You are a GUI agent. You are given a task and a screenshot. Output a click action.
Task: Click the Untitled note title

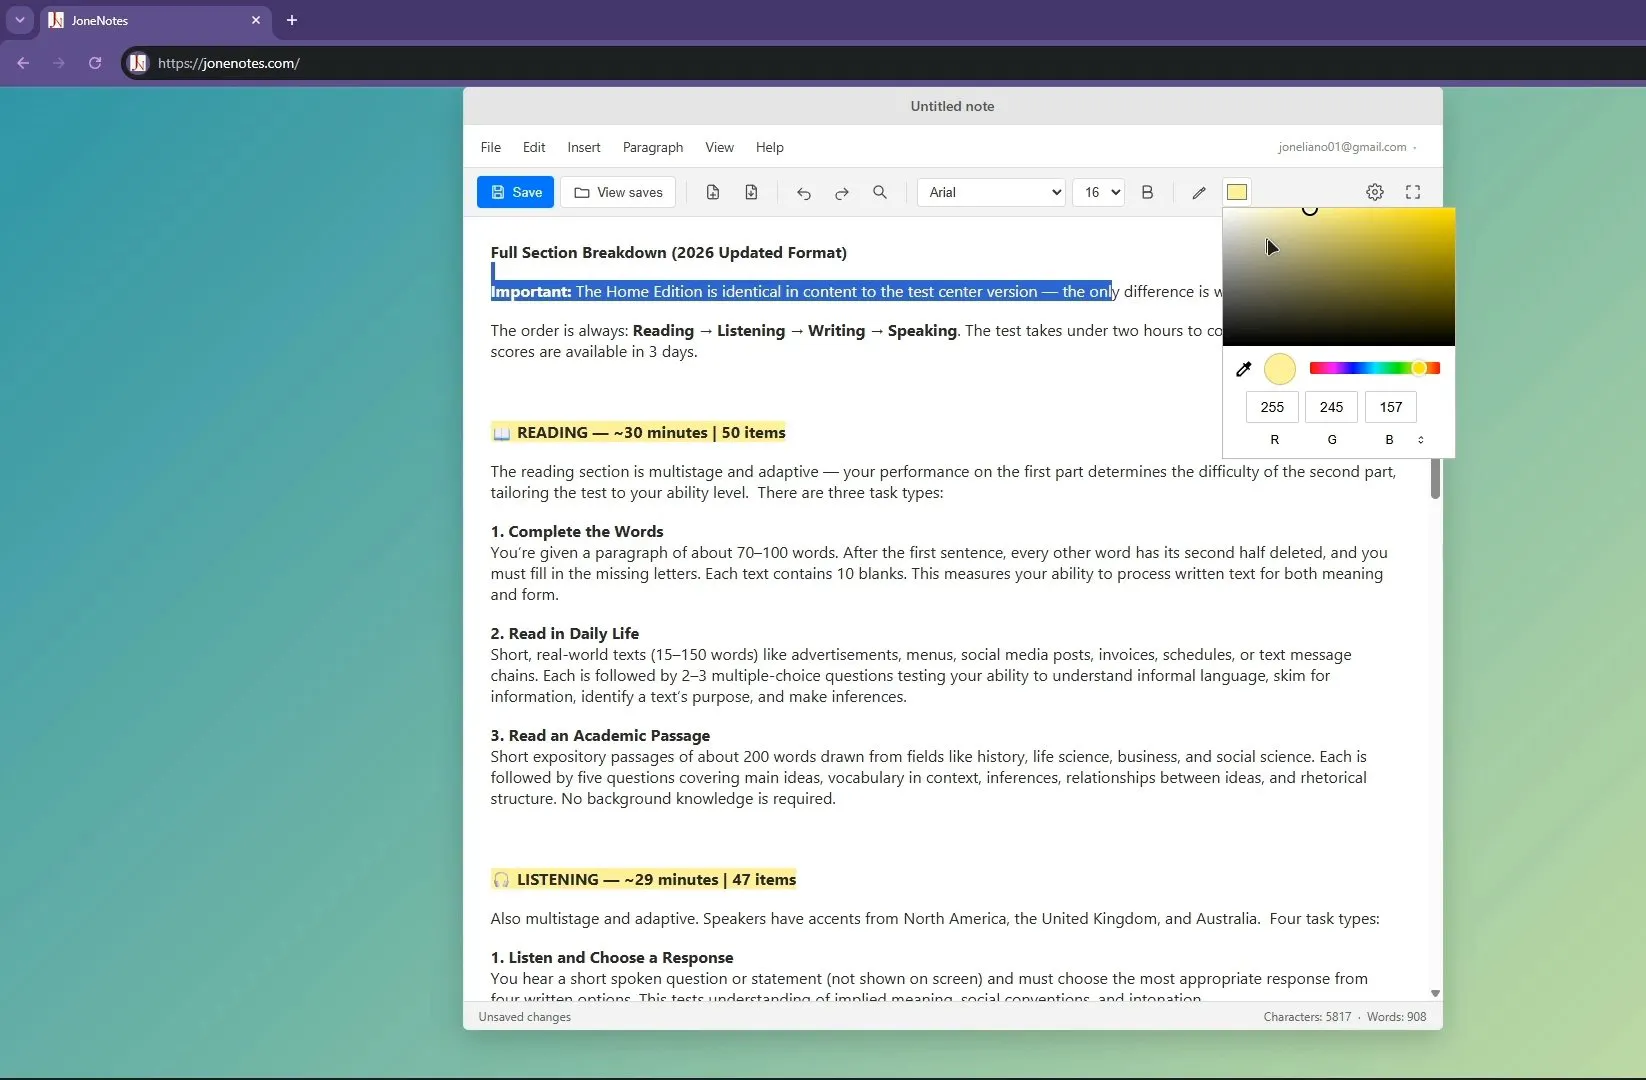tap(952, 106)
